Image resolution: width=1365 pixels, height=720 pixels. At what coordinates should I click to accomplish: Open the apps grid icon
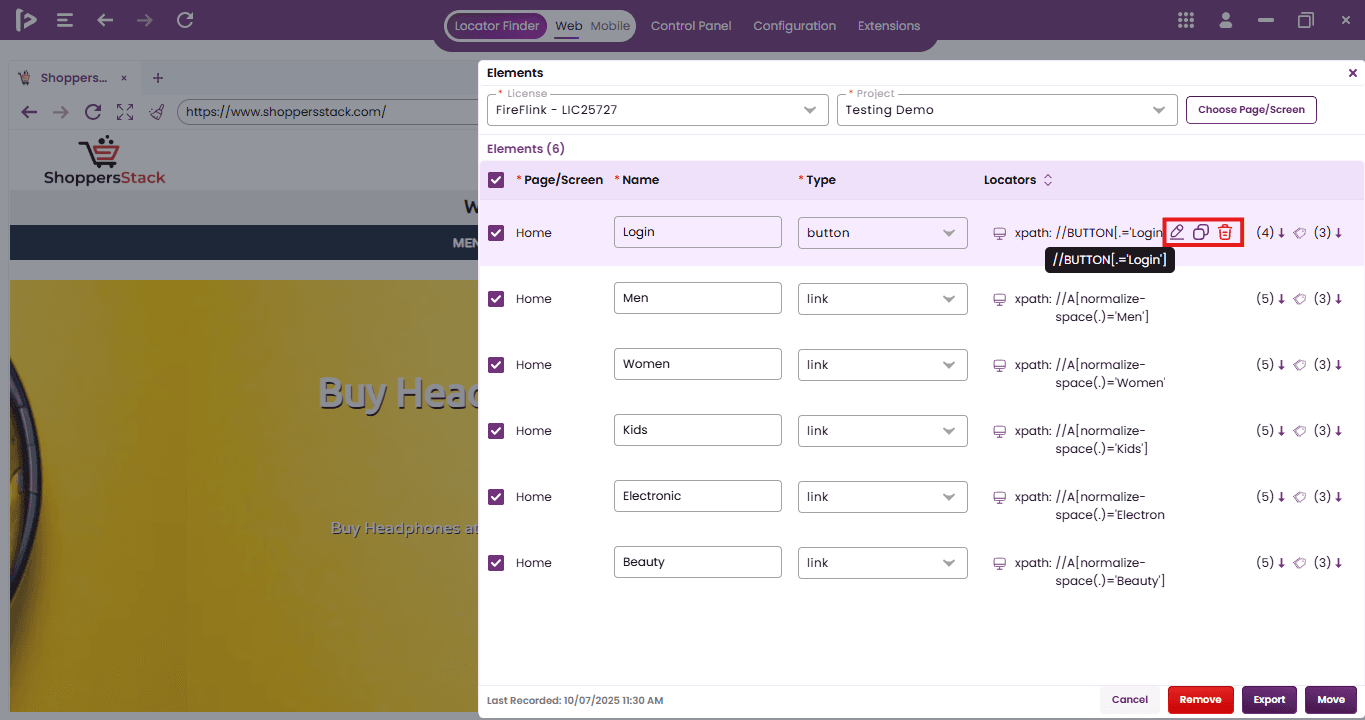(x=1186, y=20)
